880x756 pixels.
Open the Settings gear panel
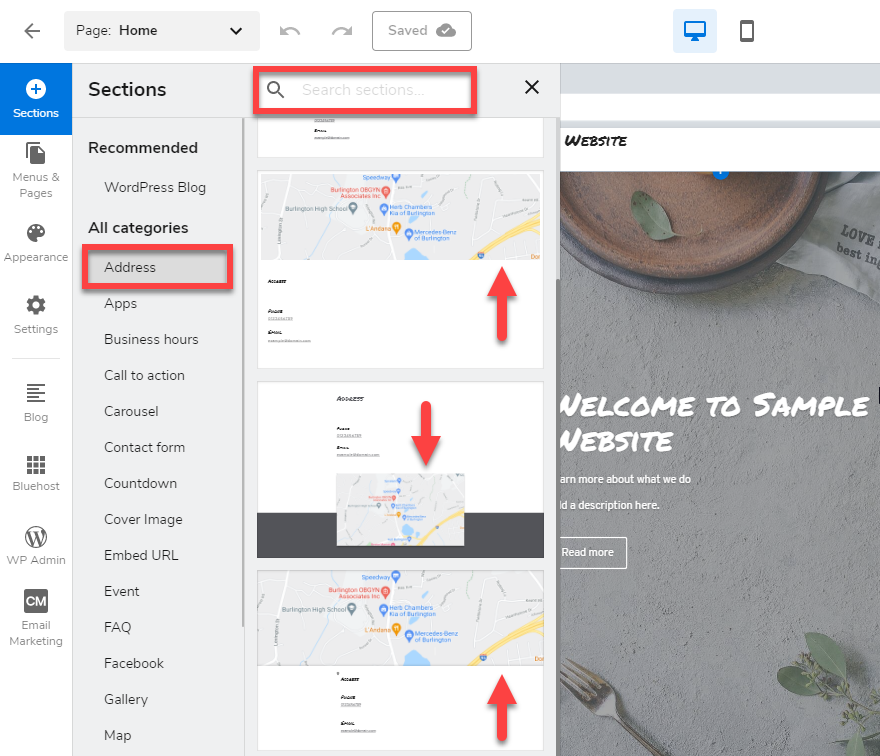36,315
